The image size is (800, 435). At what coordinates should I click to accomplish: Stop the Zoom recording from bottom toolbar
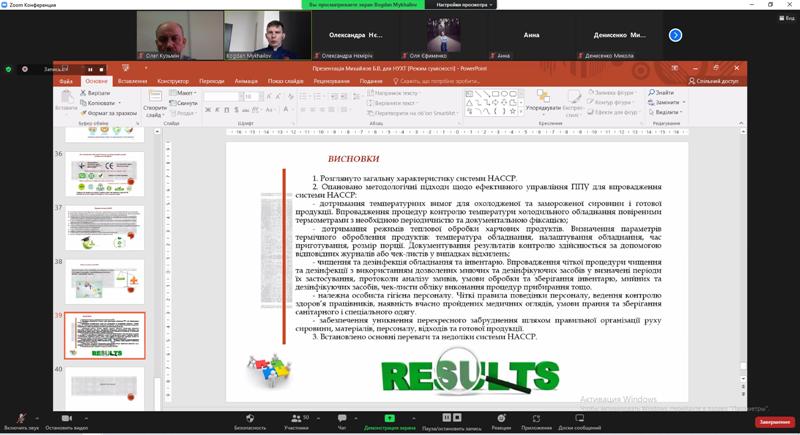tap(457, 417)
